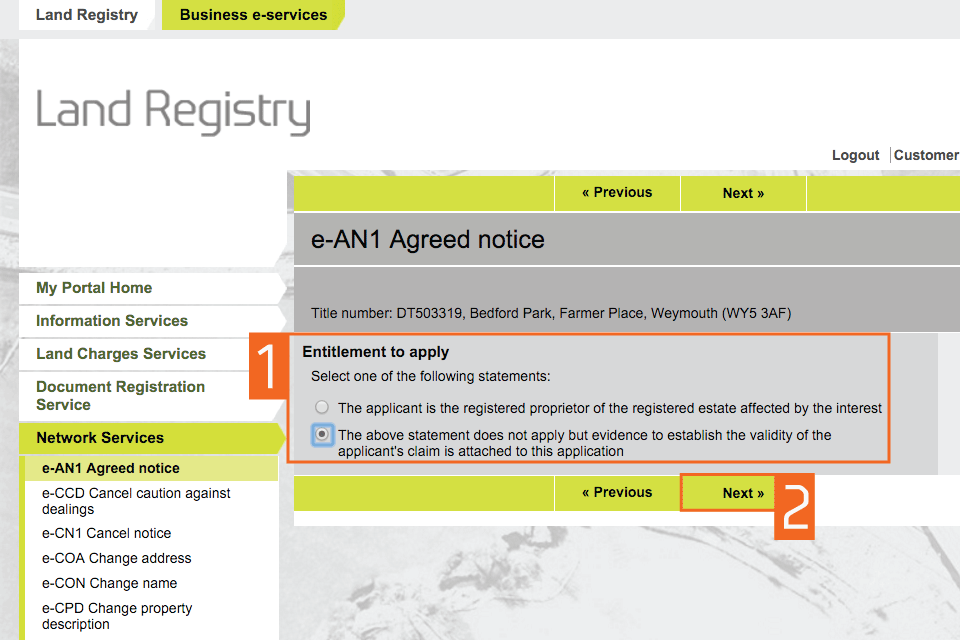Screen dimensions: 960x640
Task: Select the registered proprietor radio option
Action: tap(321, 408)
